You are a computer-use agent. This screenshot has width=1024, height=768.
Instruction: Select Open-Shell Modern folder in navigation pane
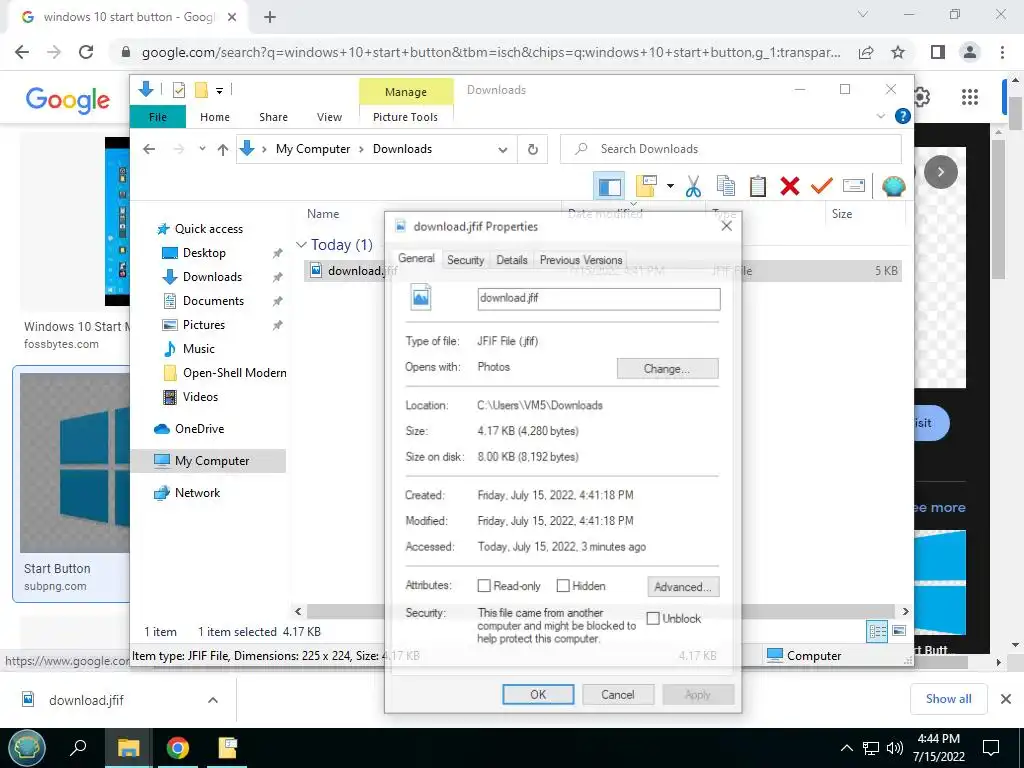234,373
